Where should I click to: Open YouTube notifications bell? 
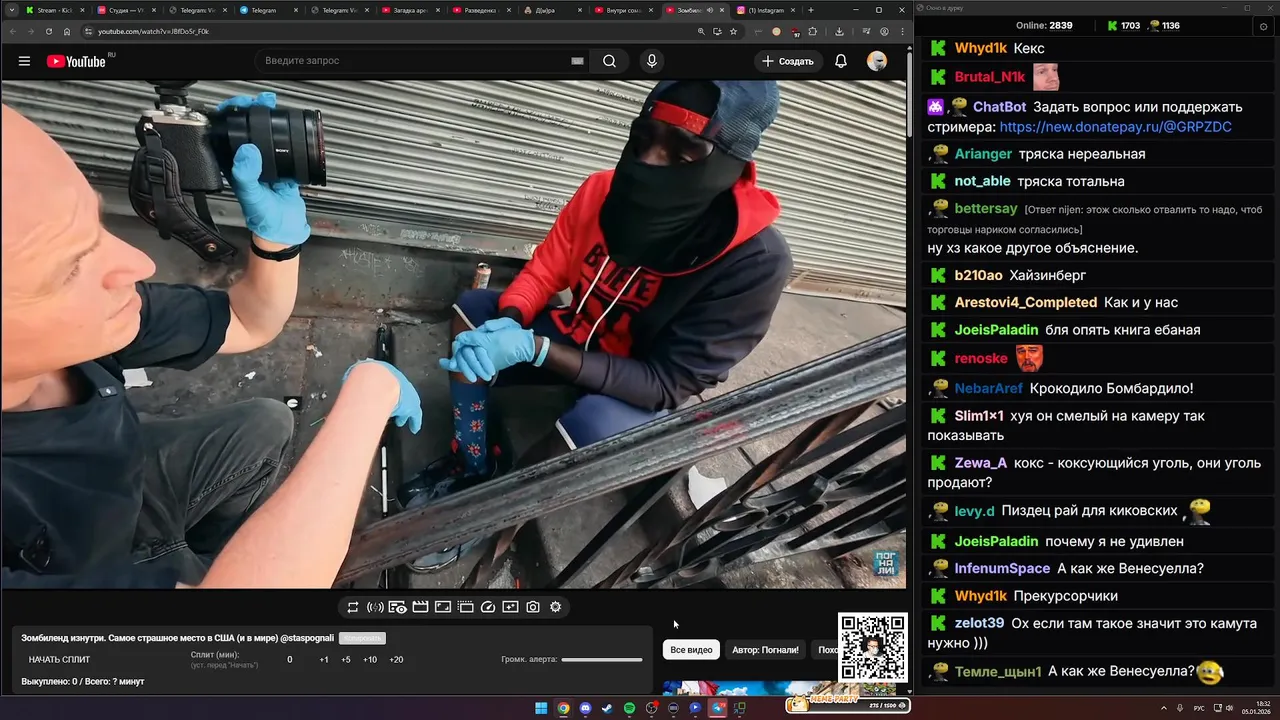click(x=841, y=61)
